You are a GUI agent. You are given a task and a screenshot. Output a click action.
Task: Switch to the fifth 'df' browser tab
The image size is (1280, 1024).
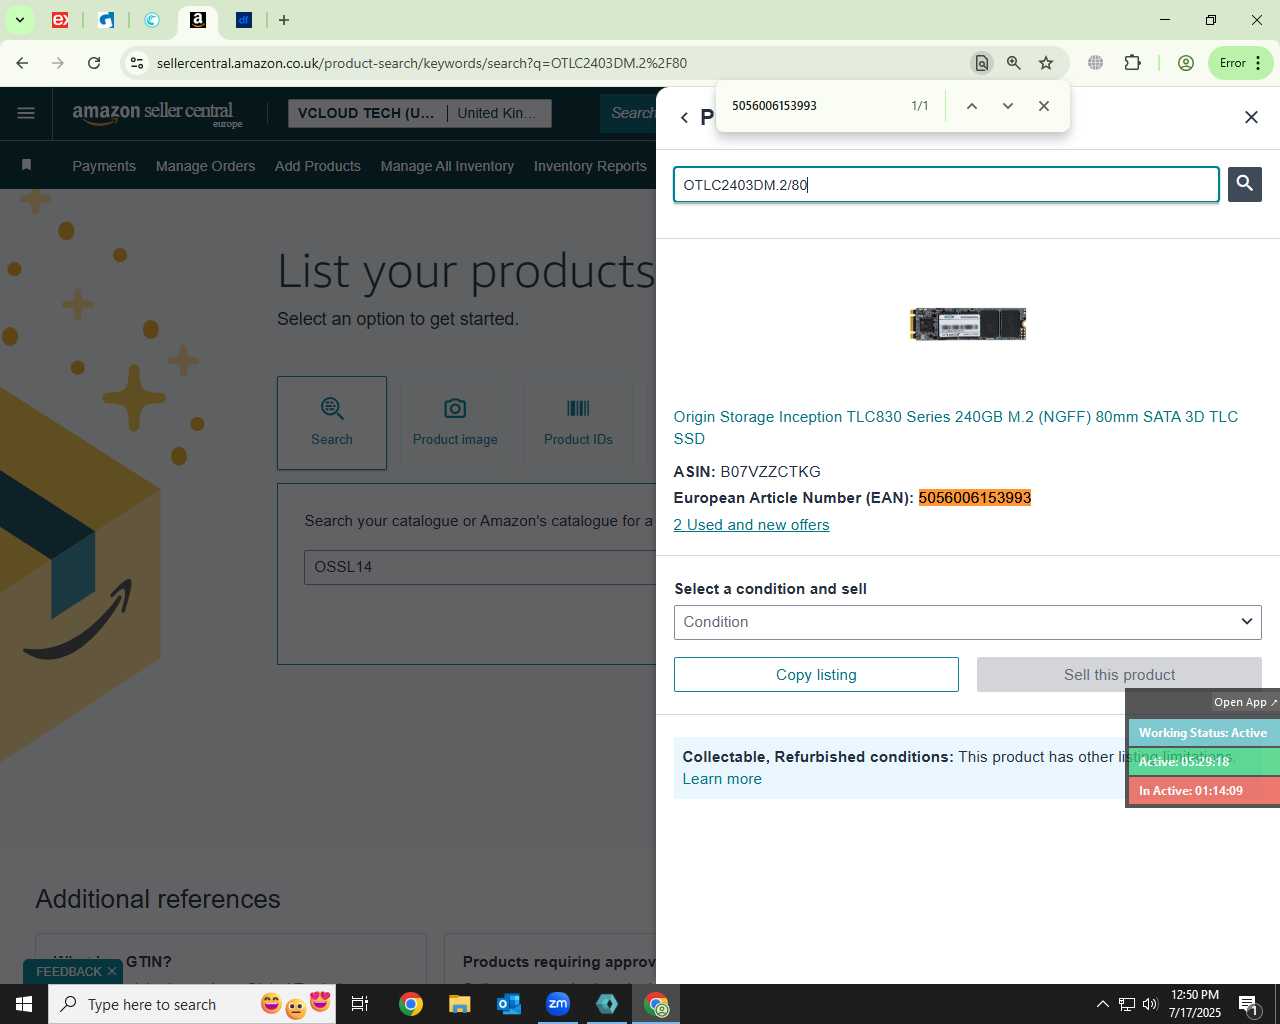(x=244, y=20)
